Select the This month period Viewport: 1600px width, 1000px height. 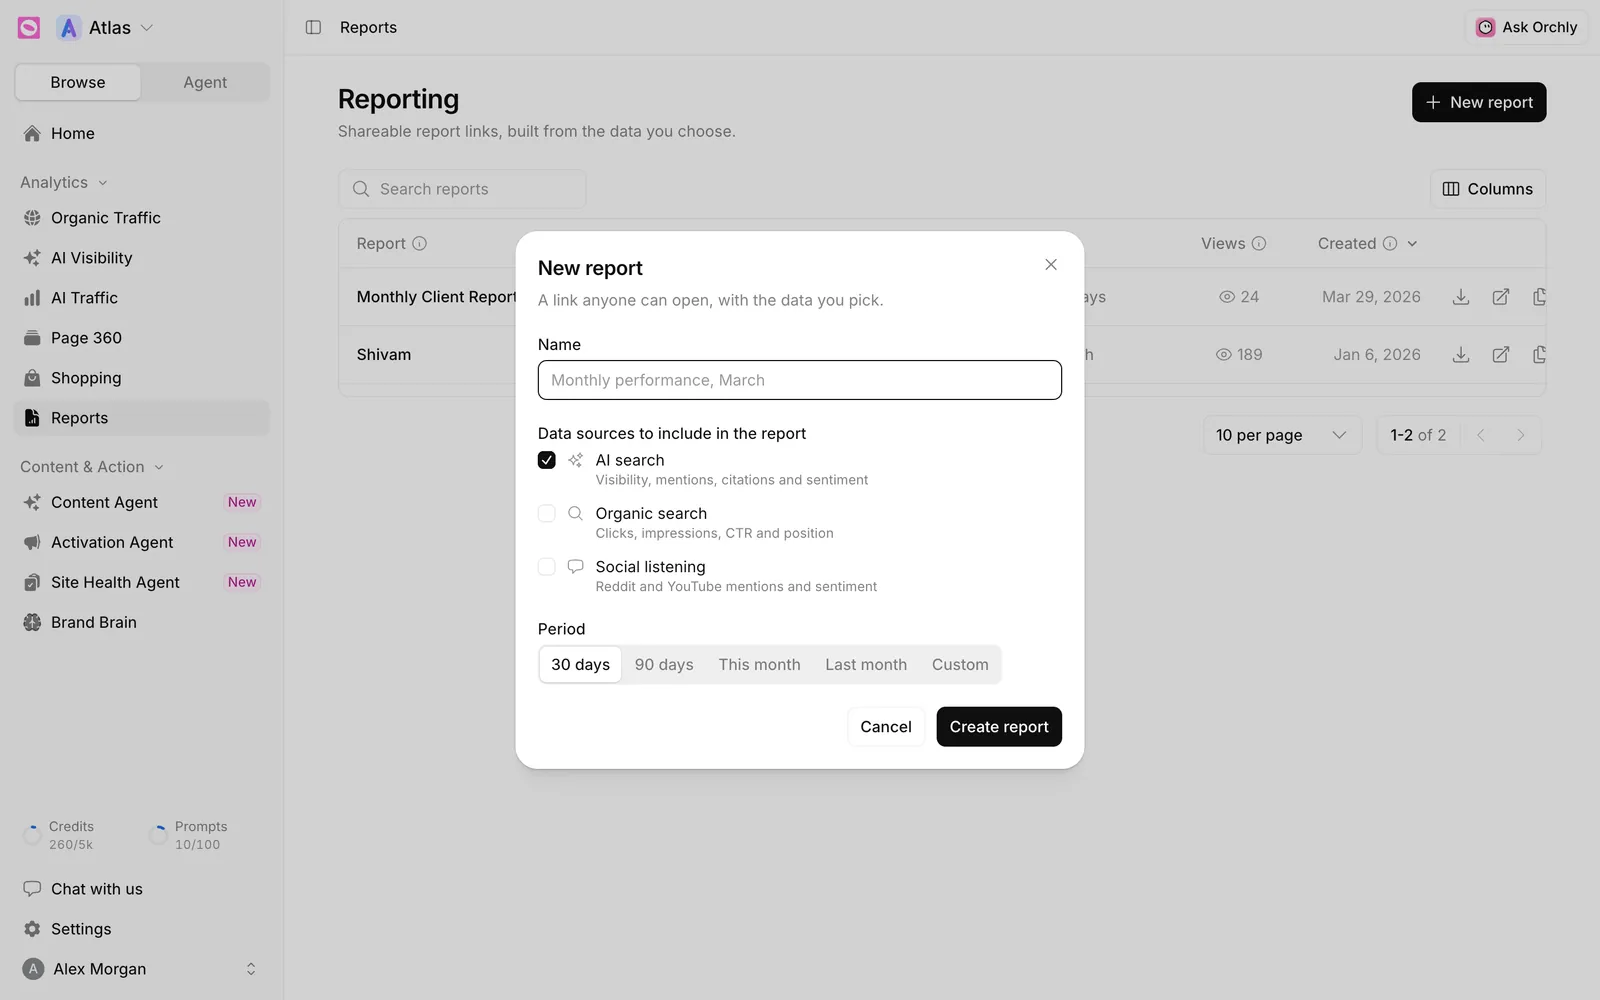(x=759, y=665)
